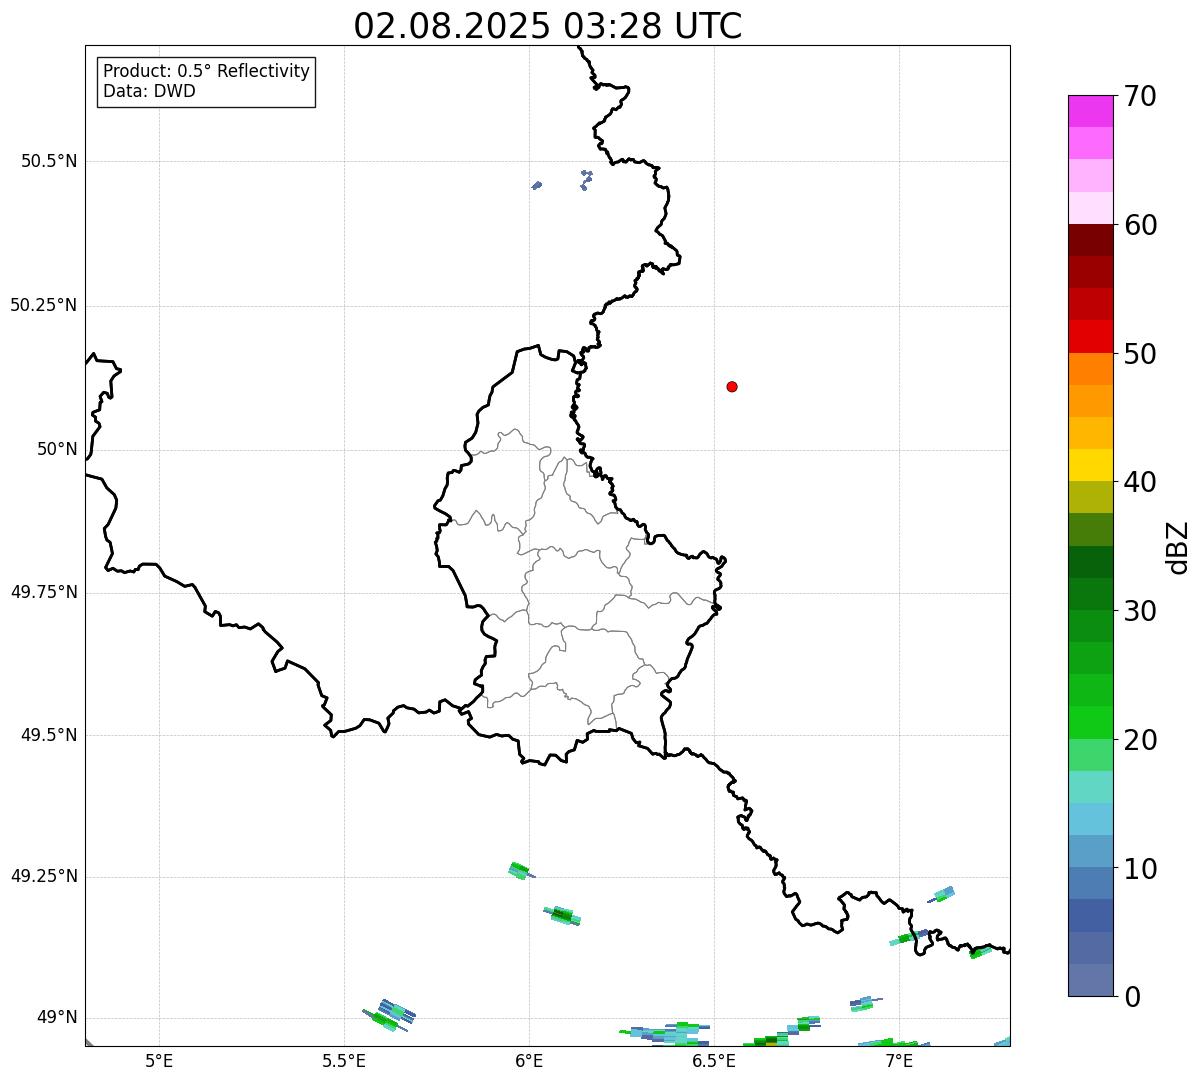The width and height of the screenshot is (1202, 1081).
Task: Click the small blue echo near 50.45°N 6°E
Action: 537,185
